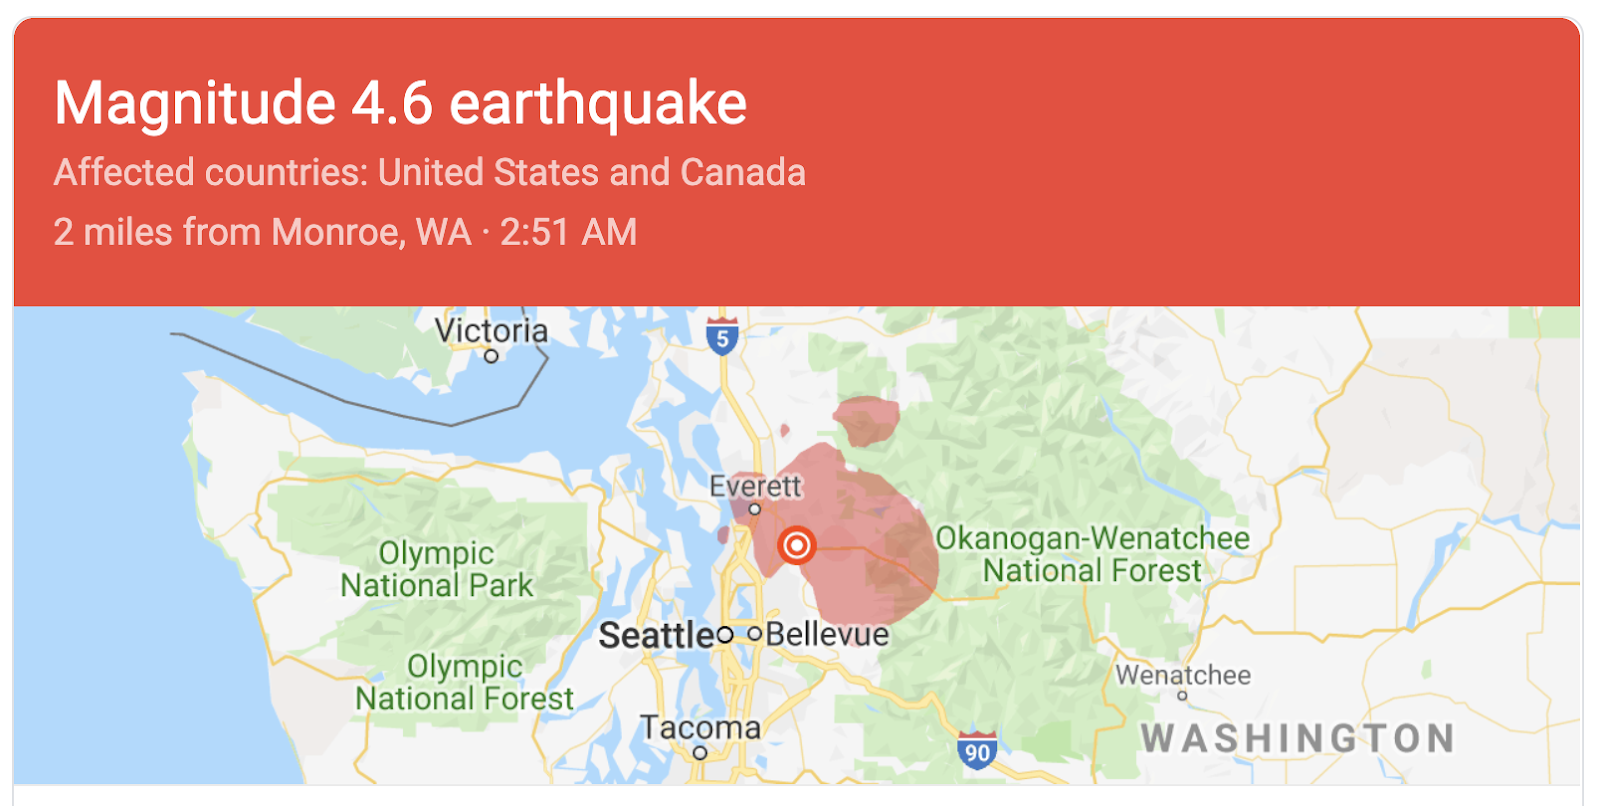This screenshot has height=806, width=1600.
Task: Select the Tacoma city dot marker
Action: 700,753
